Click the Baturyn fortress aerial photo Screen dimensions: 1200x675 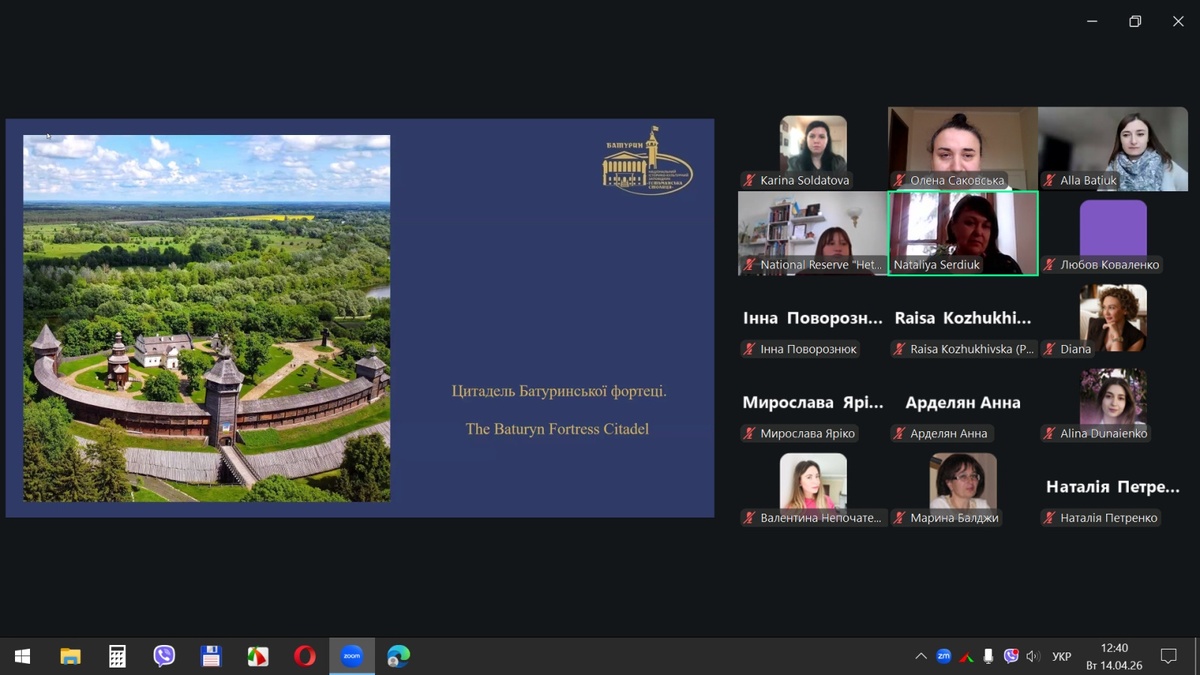tap(207, 318)
